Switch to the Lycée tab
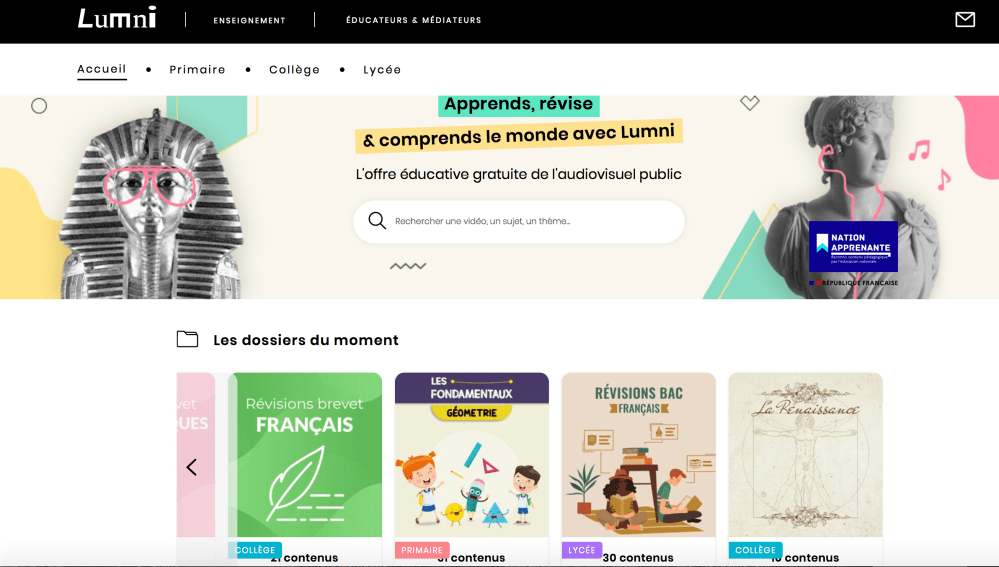Image resolution: width=999 pixels, height=567 pixels. (382, 69)
